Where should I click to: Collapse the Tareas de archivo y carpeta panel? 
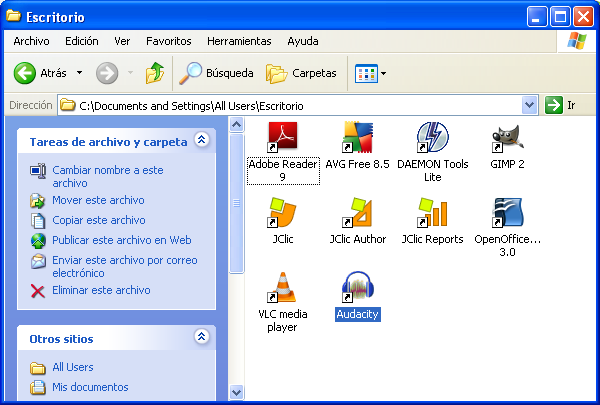tap(201, 141)
